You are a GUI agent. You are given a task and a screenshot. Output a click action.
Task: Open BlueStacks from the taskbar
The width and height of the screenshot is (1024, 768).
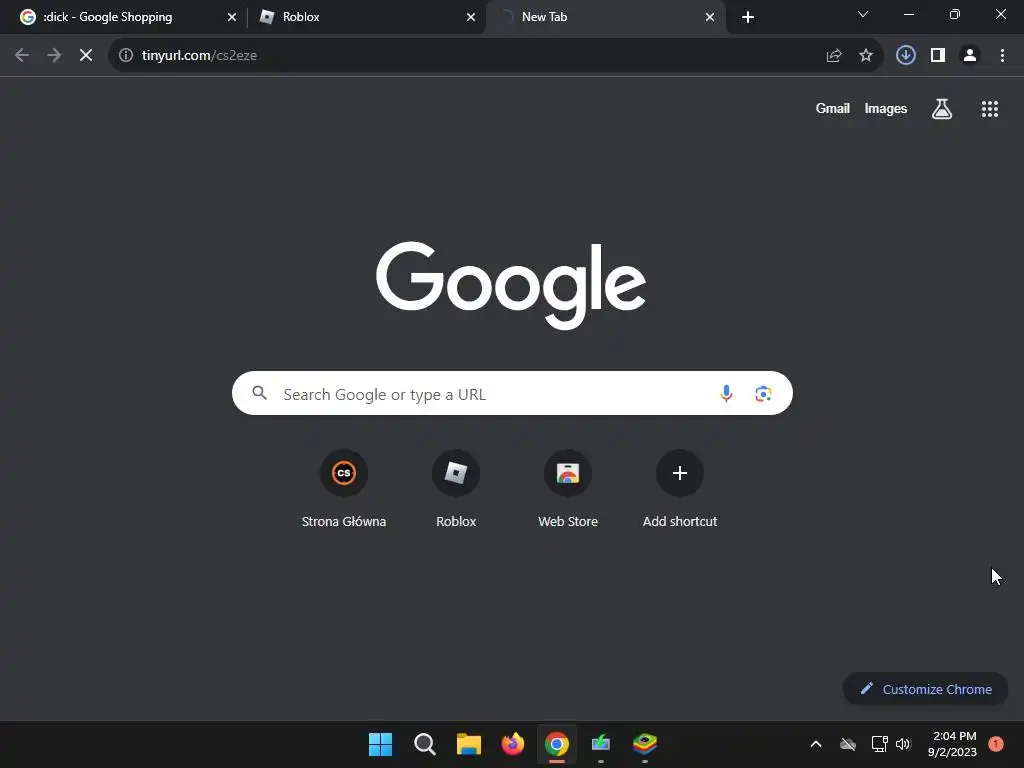(645, 744)
